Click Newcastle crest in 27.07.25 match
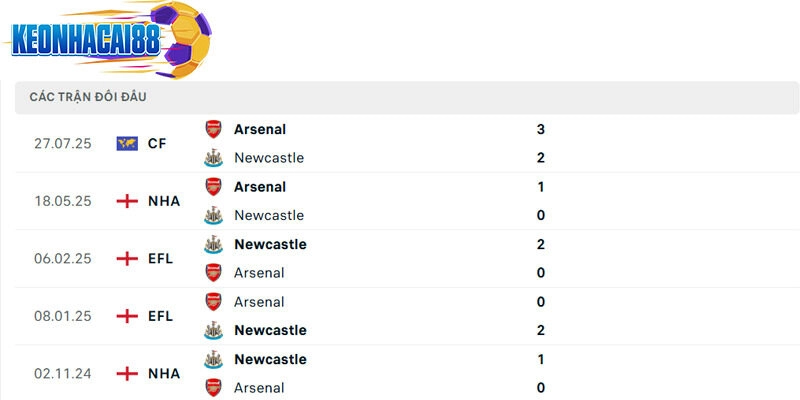Viewport: 800px width, 400px height. click(213, 158)
